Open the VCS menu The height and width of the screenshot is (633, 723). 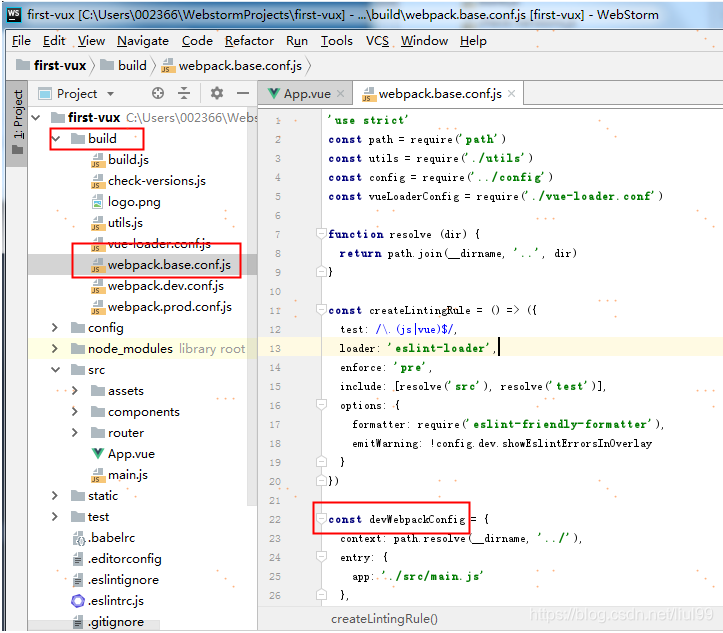[x=377, y=41]
